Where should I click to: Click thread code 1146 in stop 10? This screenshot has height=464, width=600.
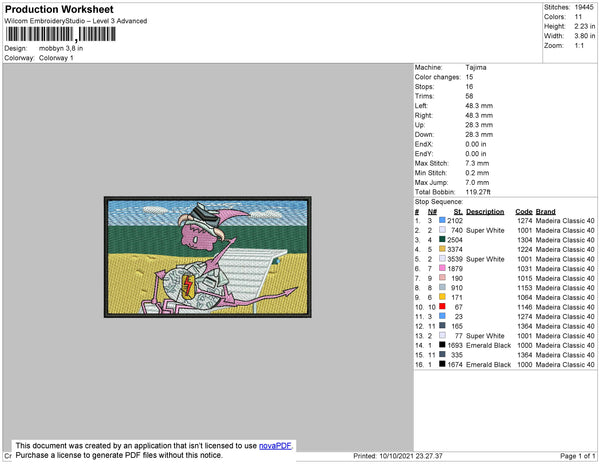(x=525, y=307)
